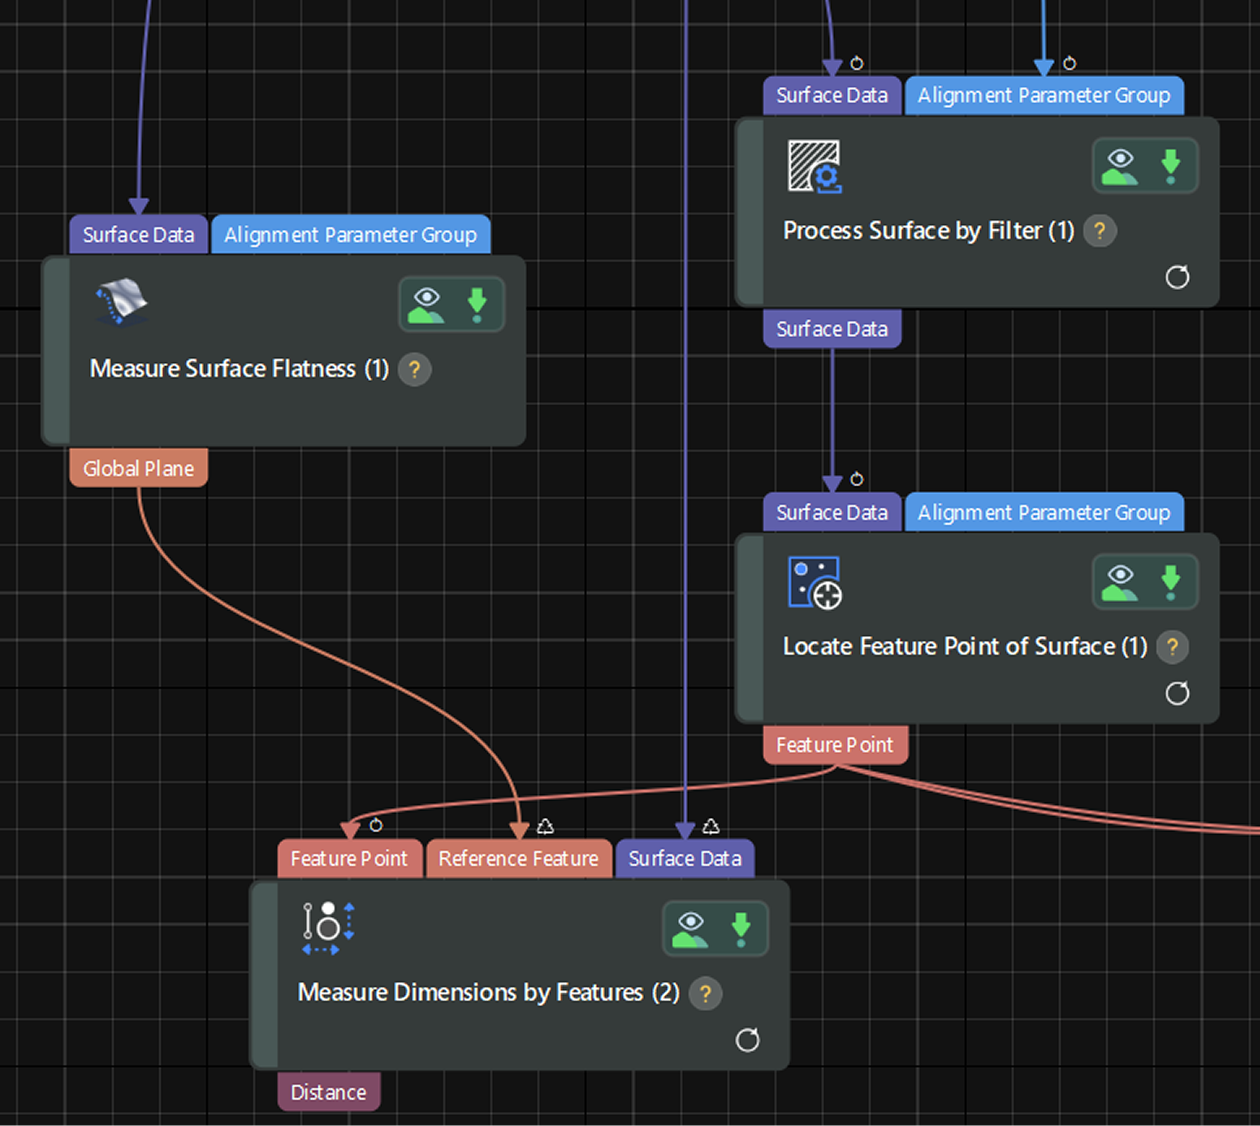This screenshot has height=1126, width=1260.
Task: Click the Locate Feature Point node icon
Action: [x=814, y=583]
